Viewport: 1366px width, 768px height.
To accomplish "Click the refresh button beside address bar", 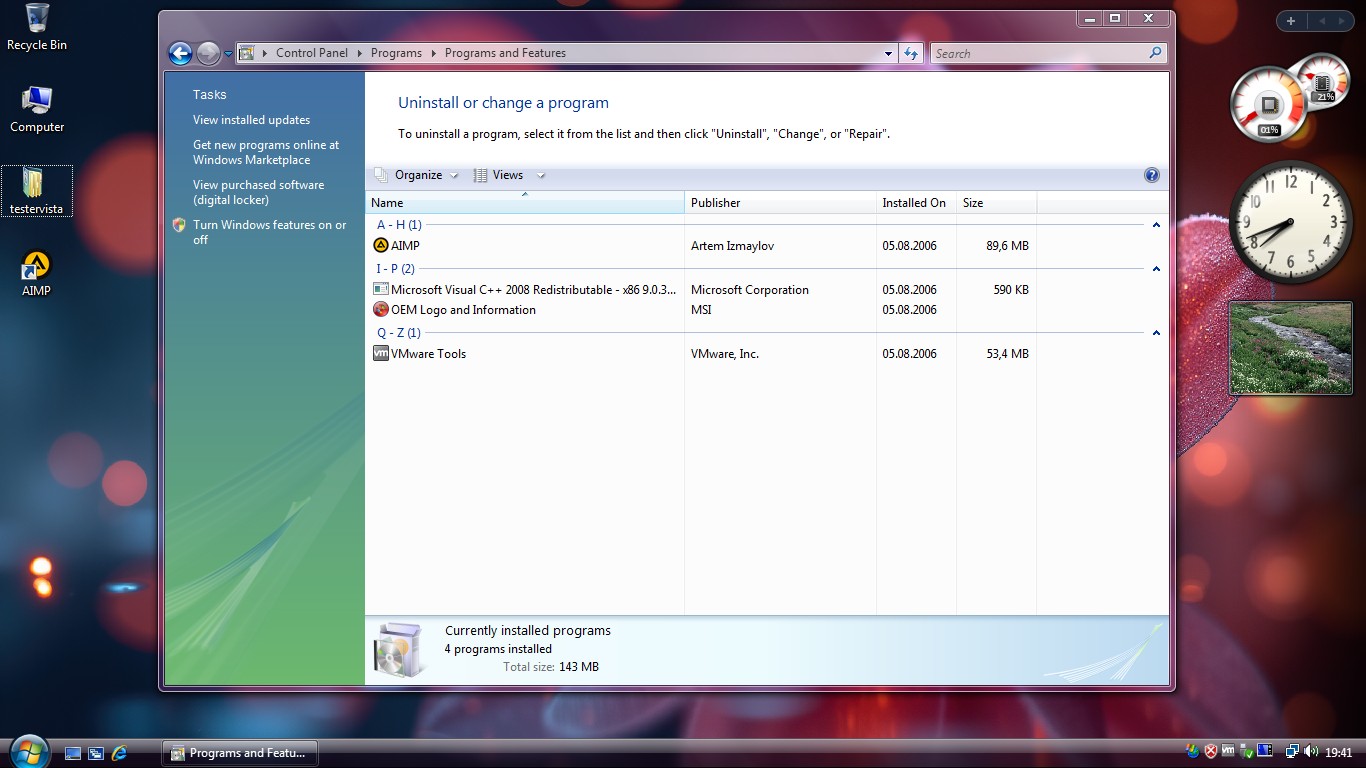I will coord(910,53).
